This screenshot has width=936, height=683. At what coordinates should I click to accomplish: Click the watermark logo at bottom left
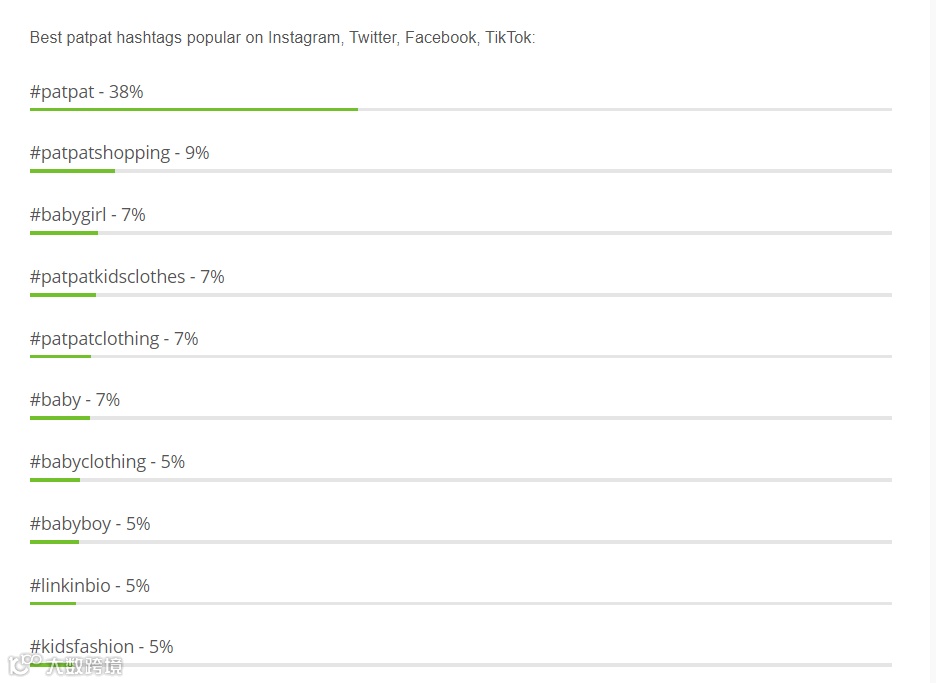(66, 665)
